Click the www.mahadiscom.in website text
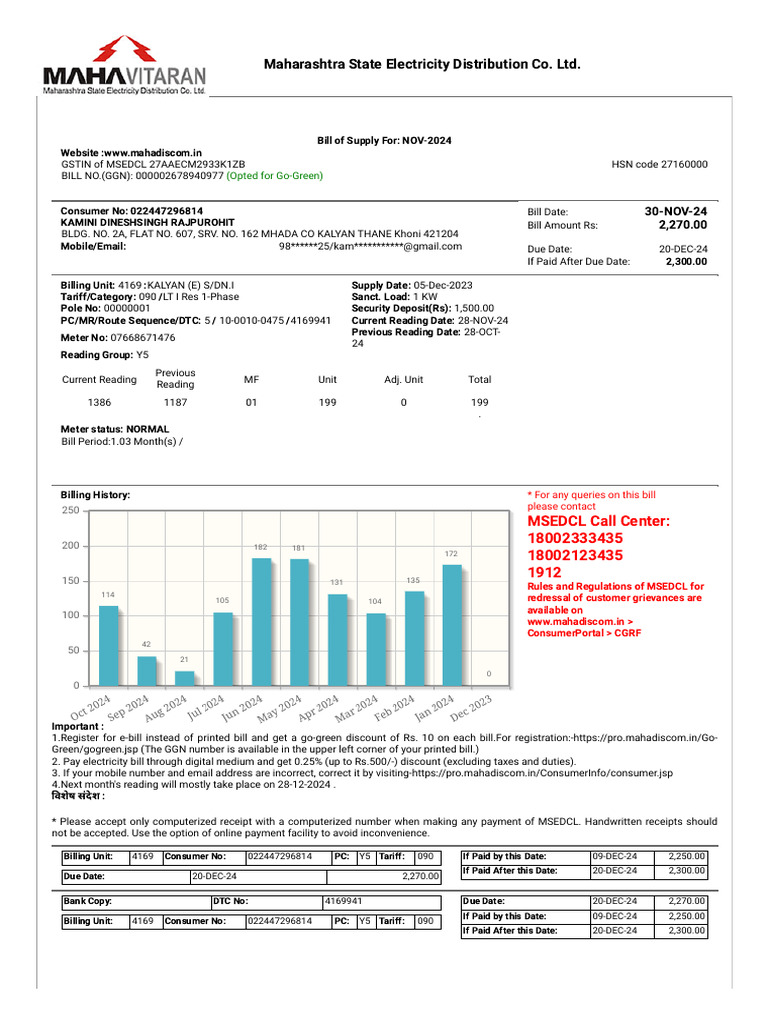This screenshot has height=1024, width=768. pos(152,153)
